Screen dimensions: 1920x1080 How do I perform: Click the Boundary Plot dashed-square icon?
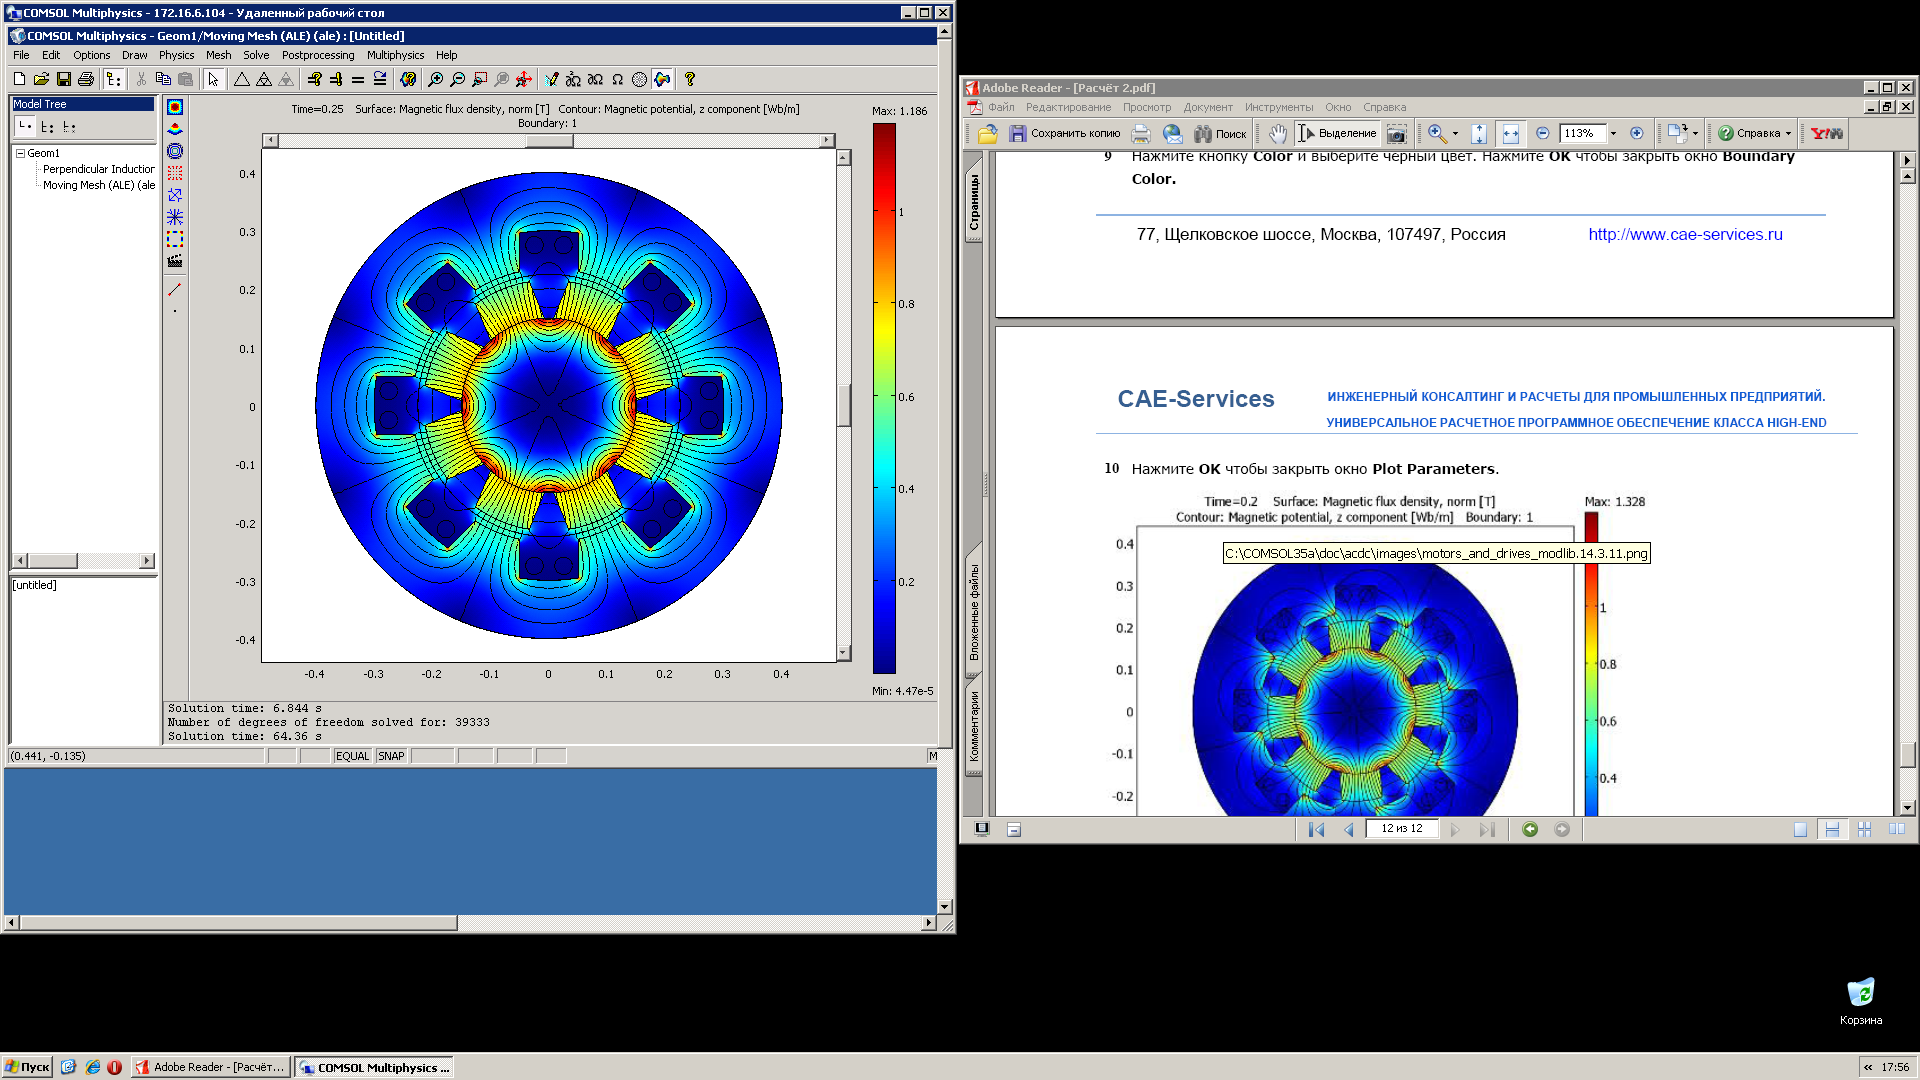tap(175, 239)
